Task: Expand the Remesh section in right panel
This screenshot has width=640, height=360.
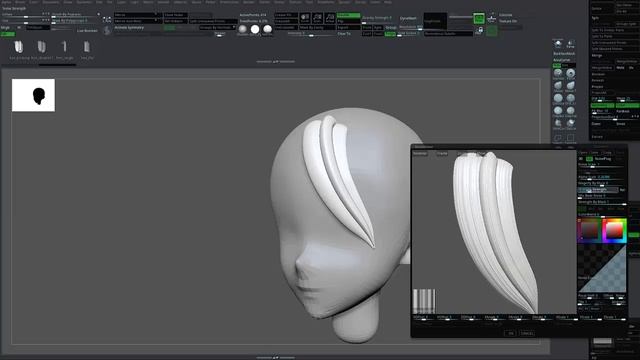Action: pos(598,80)
